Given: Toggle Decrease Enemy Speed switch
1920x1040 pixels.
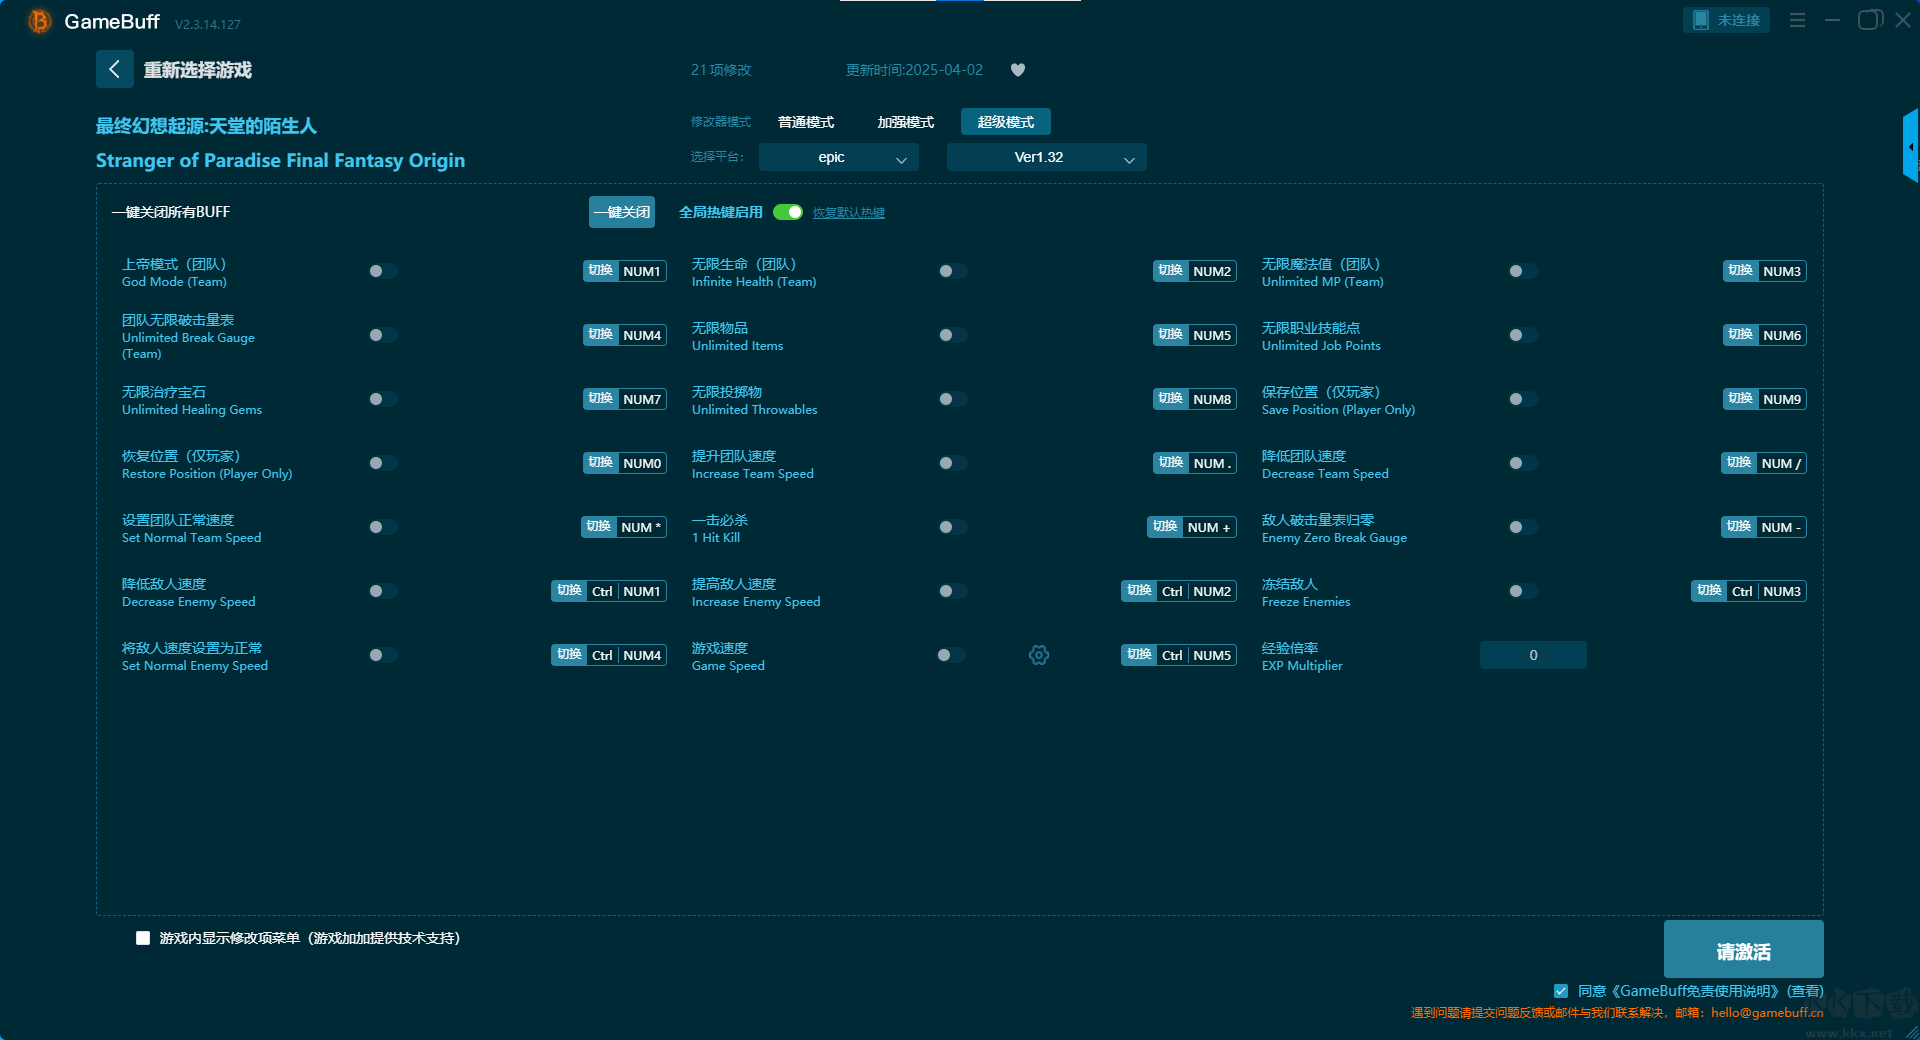Looking at the screenshot, I should click(383, 591).
